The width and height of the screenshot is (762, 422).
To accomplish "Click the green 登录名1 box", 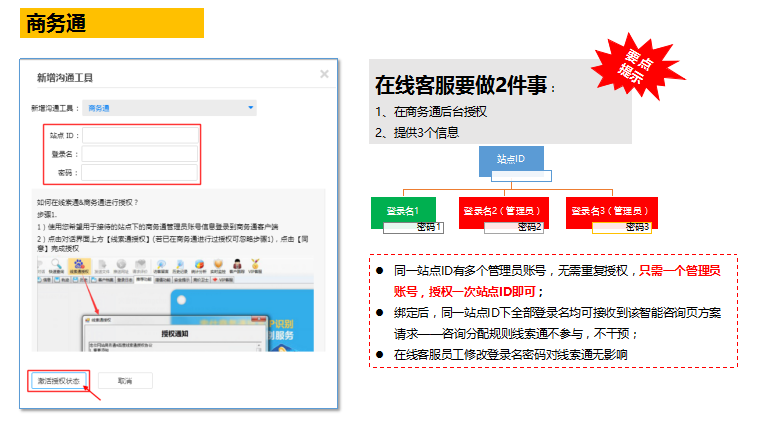I will 403,211.
